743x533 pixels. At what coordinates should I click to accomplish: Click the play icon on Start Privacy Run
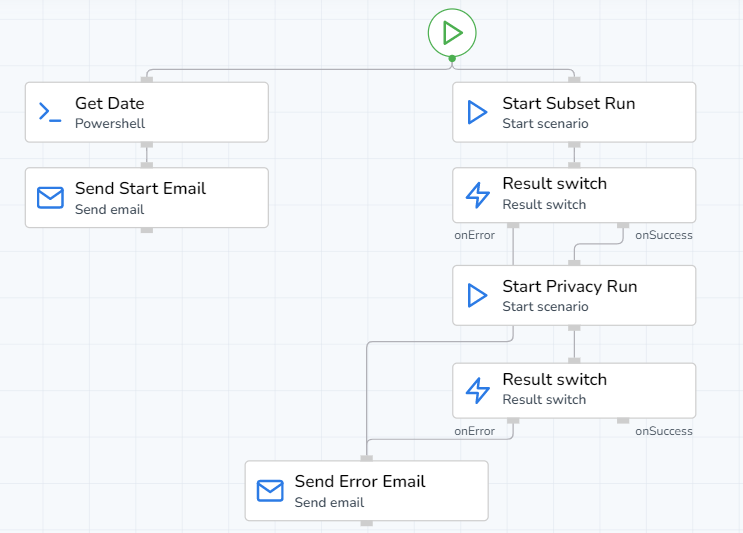[478, 295]
